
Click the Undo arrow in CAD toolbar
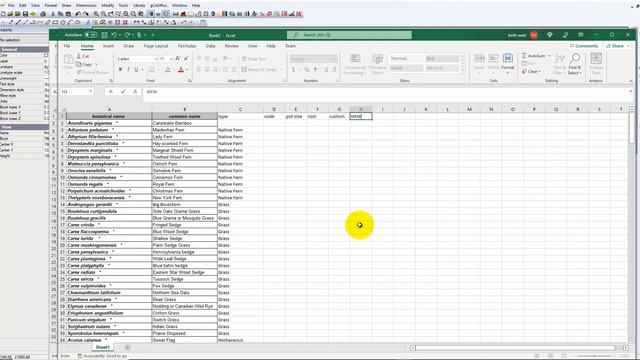coord(78,14)
